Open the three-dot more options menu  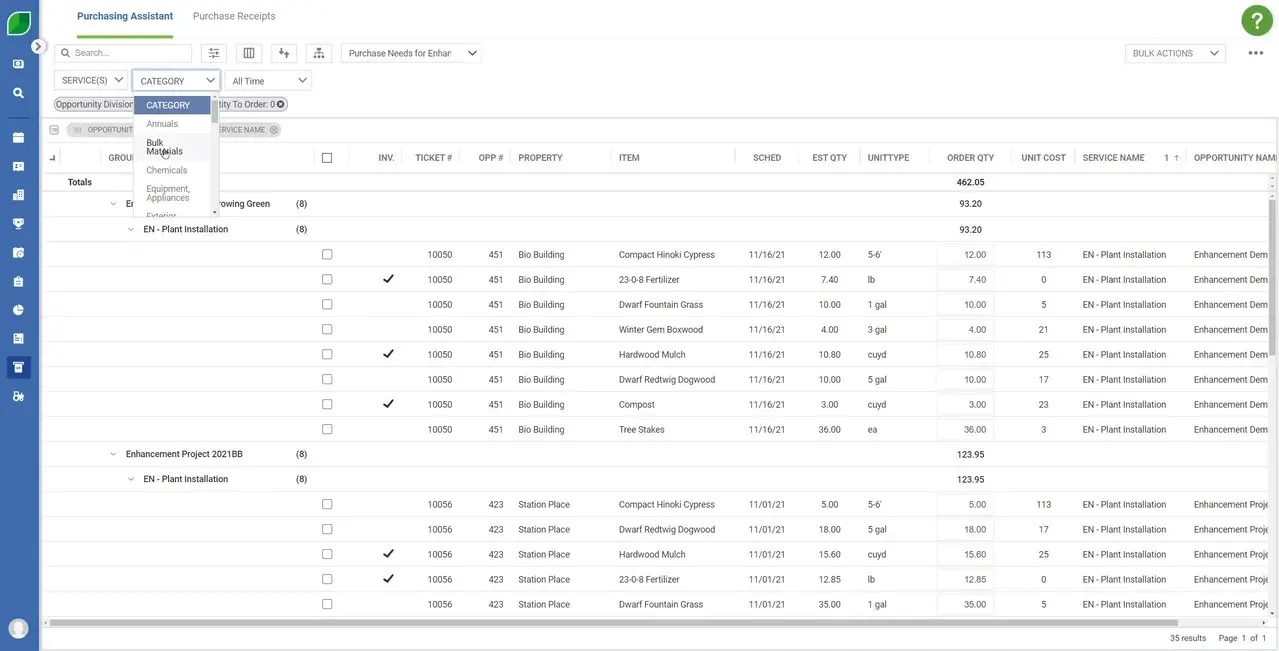(1255, 53)
